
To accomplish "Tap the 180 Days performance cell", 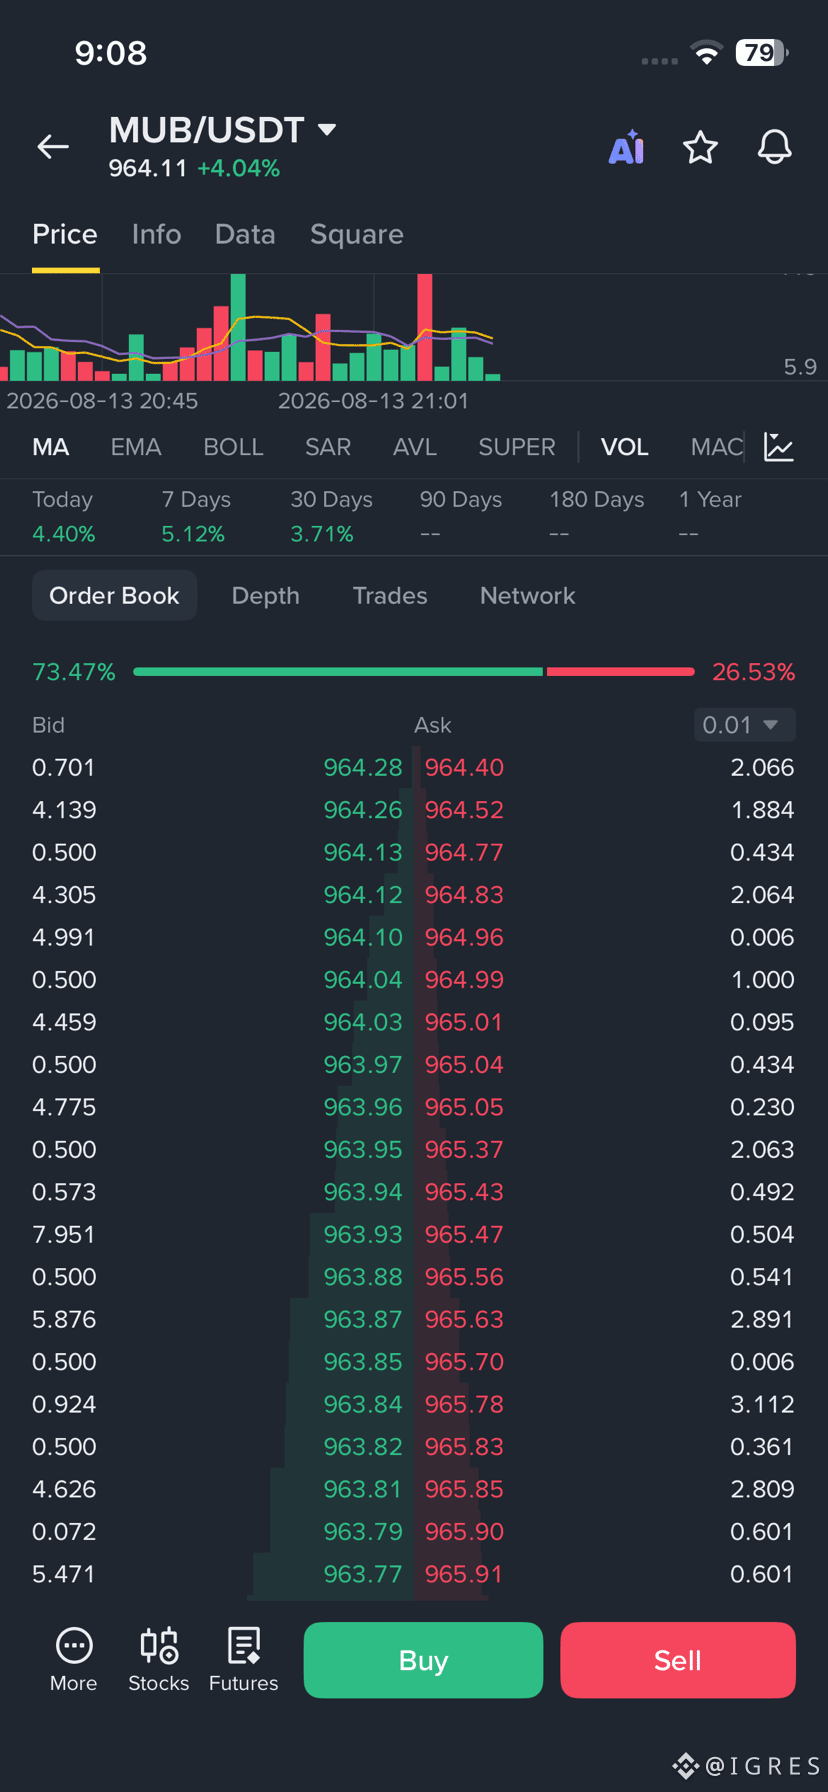I will (x=597, y=516).
